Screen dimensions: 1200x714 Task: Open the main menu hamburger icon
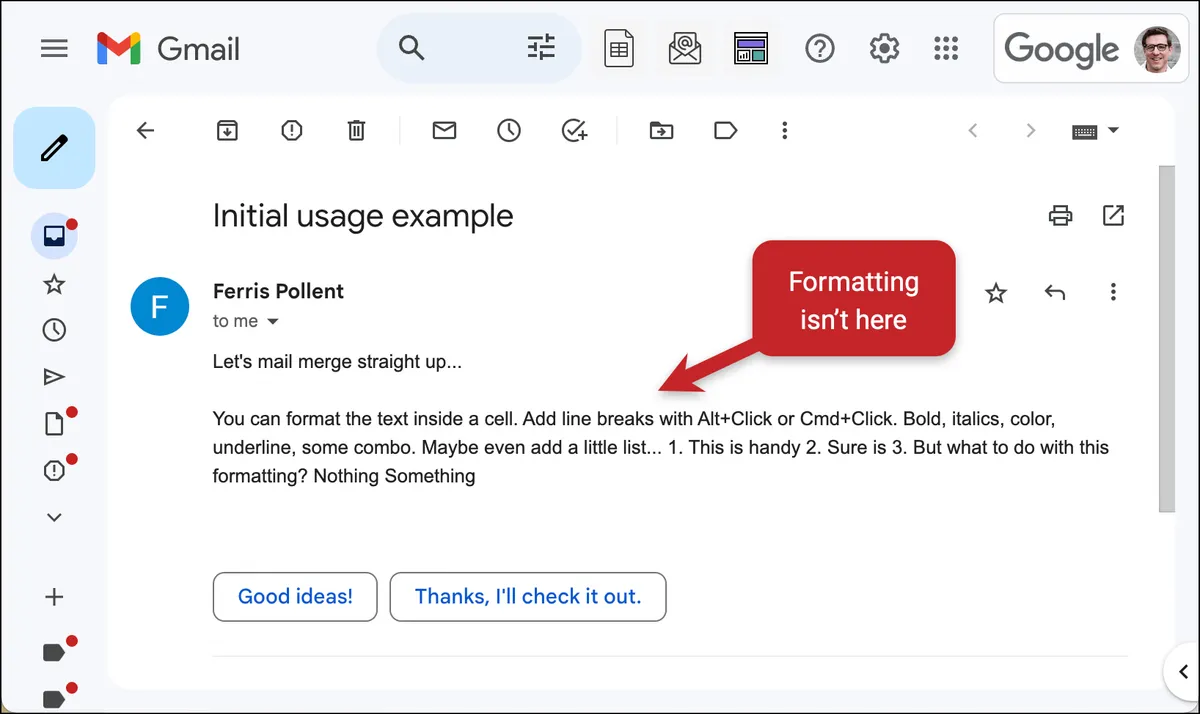pos(54,48)
